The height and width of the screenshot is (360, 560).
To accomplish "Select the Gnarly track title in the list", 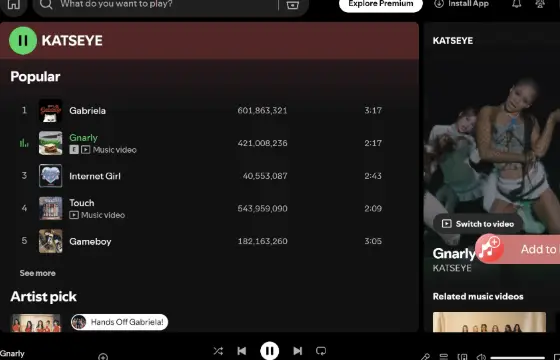I will coord(83,138).
